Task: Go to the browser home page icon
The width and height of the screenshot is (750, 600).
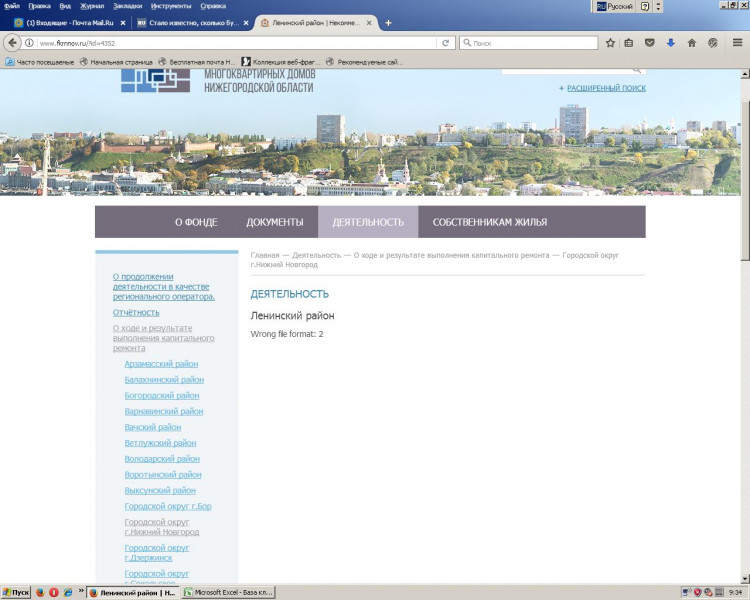Action: (691, 43)
